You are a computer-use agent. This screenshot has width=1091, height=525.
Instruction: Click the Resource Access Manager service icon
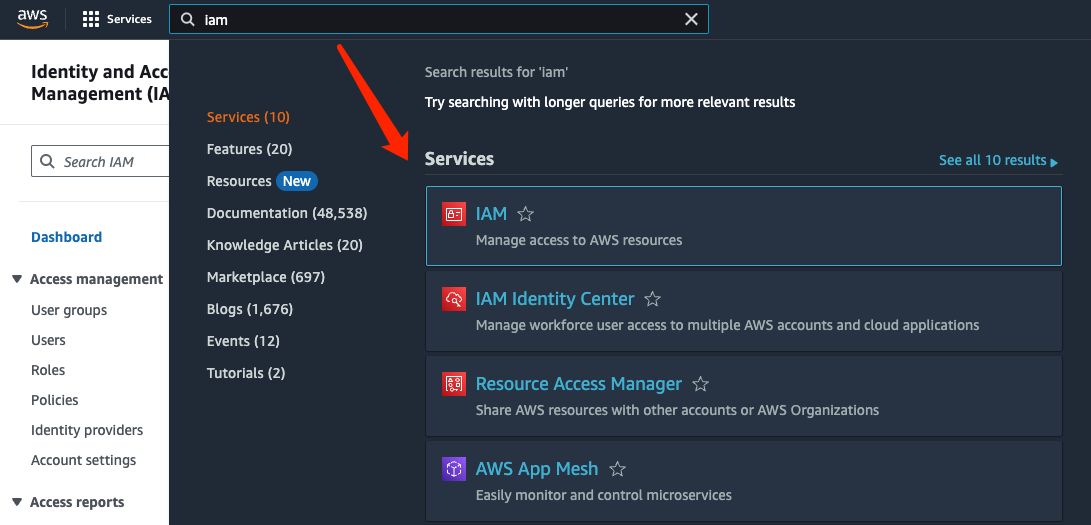[454, 384]
